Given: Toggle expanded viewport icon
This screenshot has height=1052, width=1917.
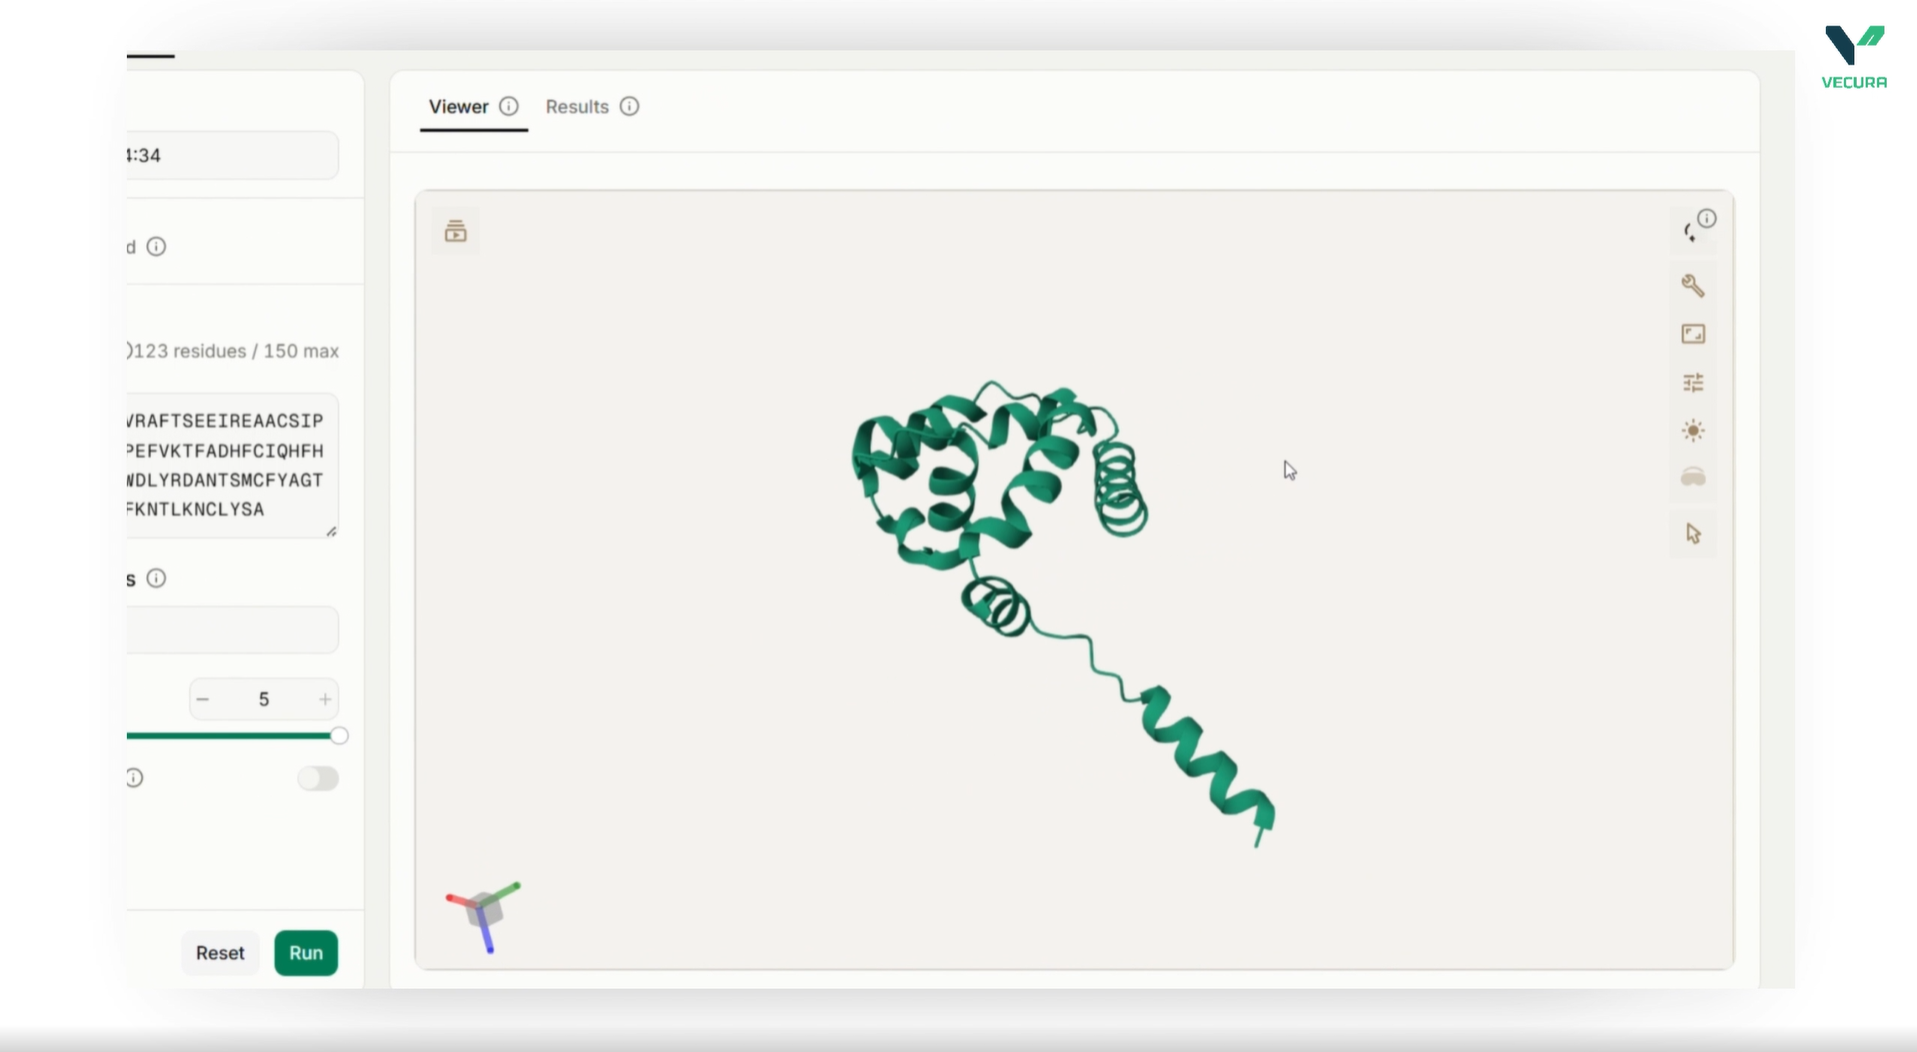Looking at the screenshot, I should tap(1693, 334).
